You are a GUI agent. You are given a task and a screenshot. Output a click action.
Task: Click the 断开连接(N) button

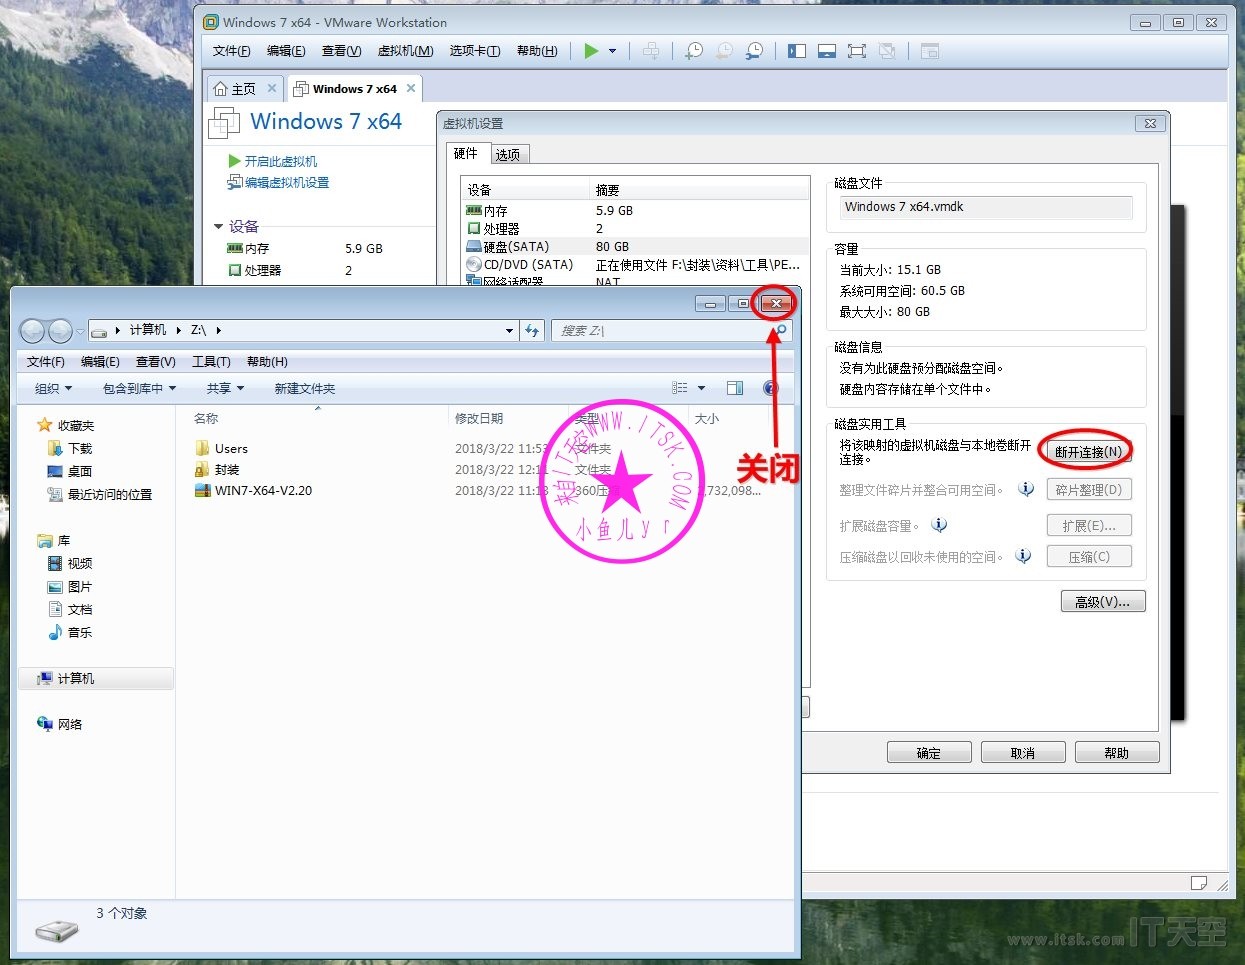click(x=1088, y=452)
